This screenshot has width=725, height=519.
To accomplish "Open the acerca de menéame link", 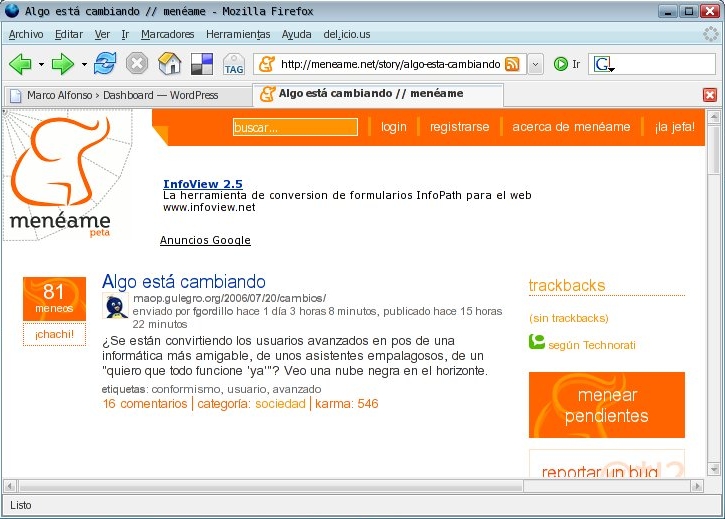I will pos(571,127).
